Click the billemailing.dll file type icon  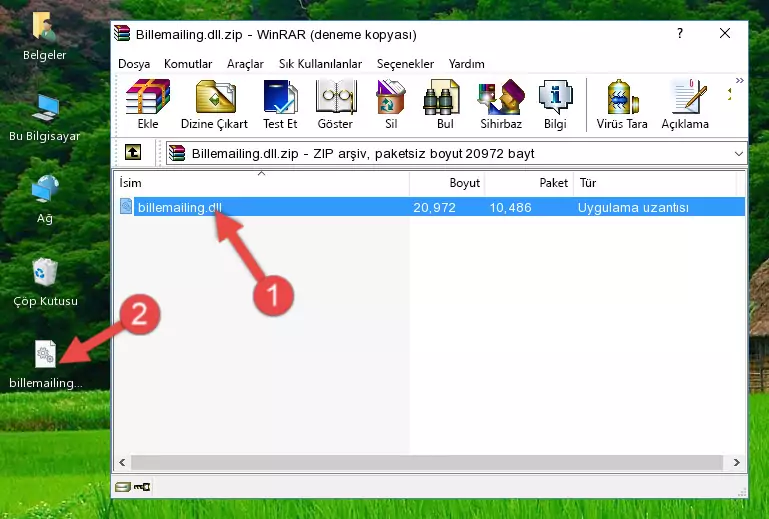[126, 207]
